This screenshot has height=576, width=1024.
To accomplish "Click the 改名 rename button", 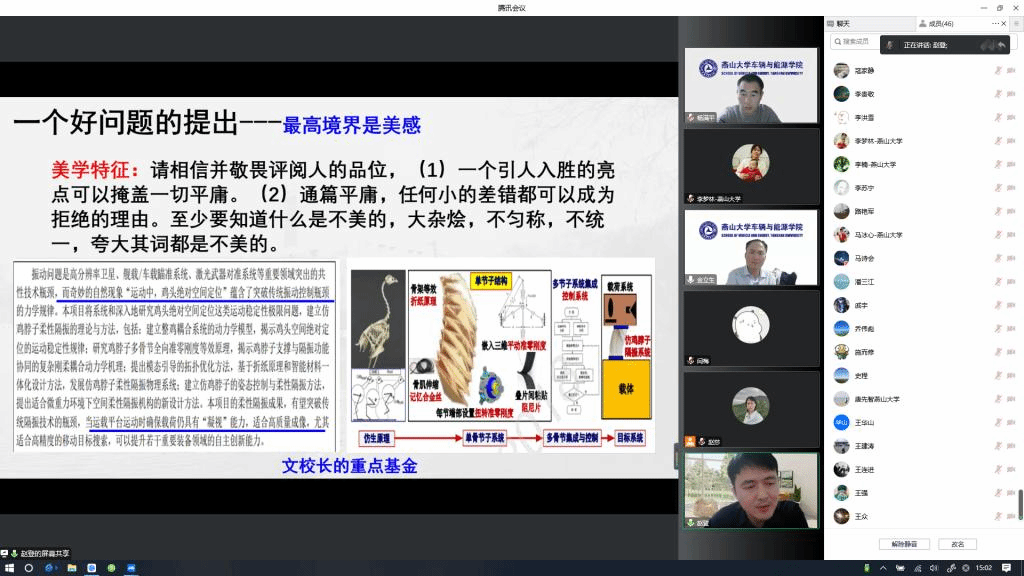I will coord(957,544).
